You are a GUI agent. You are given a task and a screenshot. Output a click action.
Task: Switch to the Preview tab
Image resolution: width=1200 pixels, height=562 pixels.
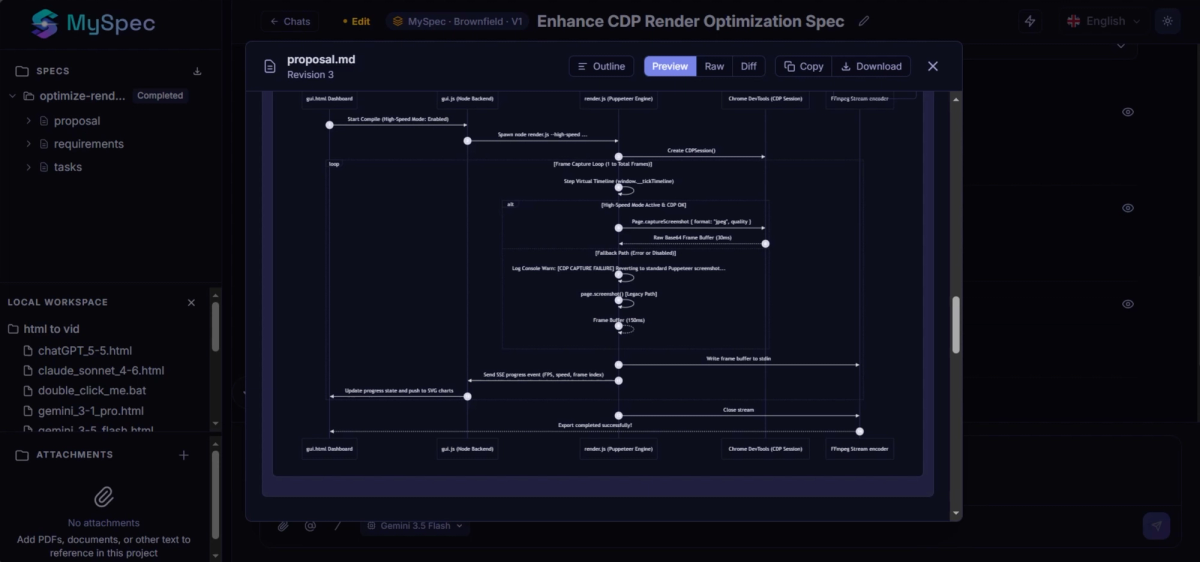[670, 66]
